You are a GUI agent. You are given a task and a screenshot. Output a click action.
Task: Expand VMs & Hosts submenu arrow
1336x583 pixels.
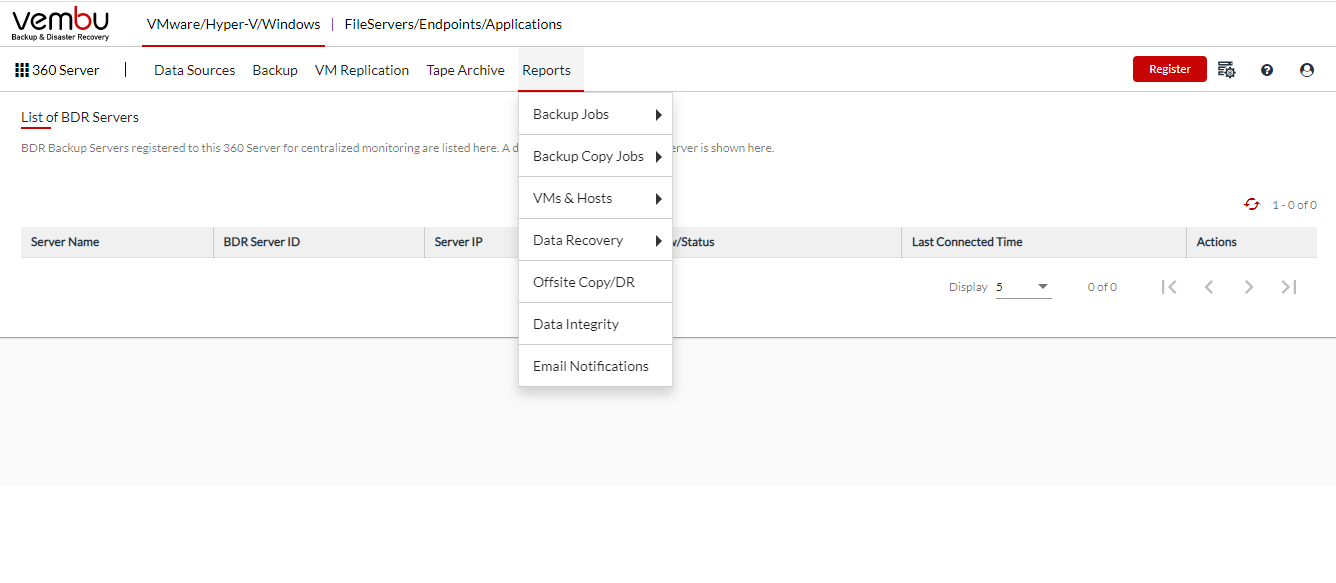point(659,199)
